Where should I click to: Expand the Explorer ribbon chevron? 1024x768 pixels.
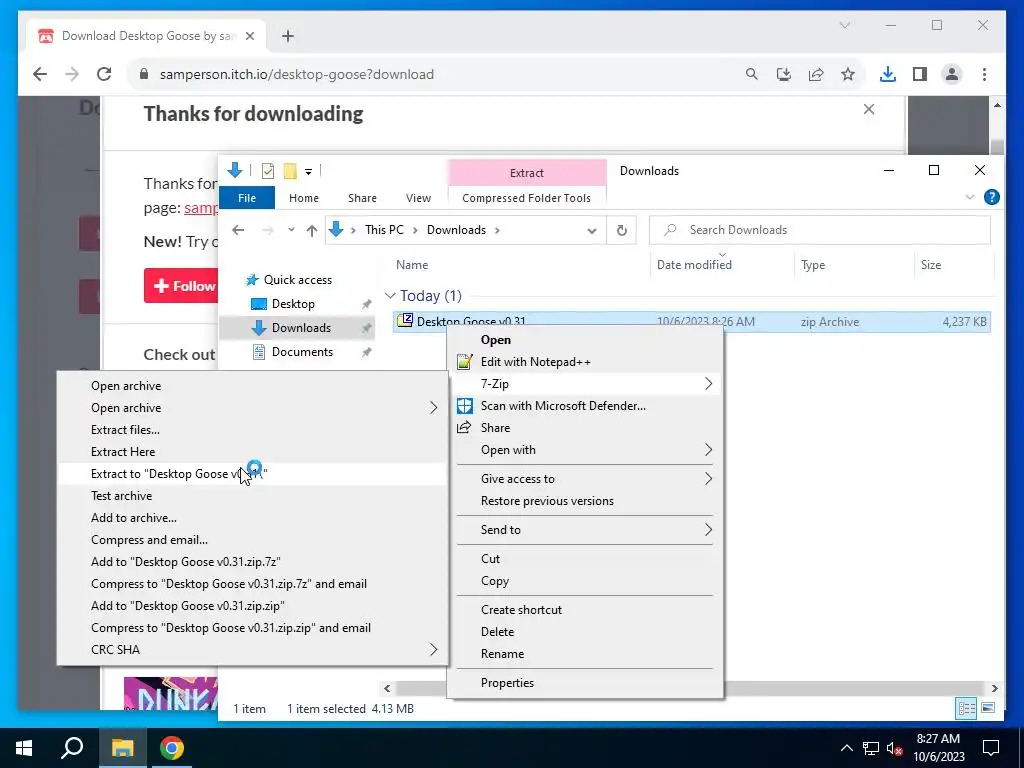pos(970,197)
